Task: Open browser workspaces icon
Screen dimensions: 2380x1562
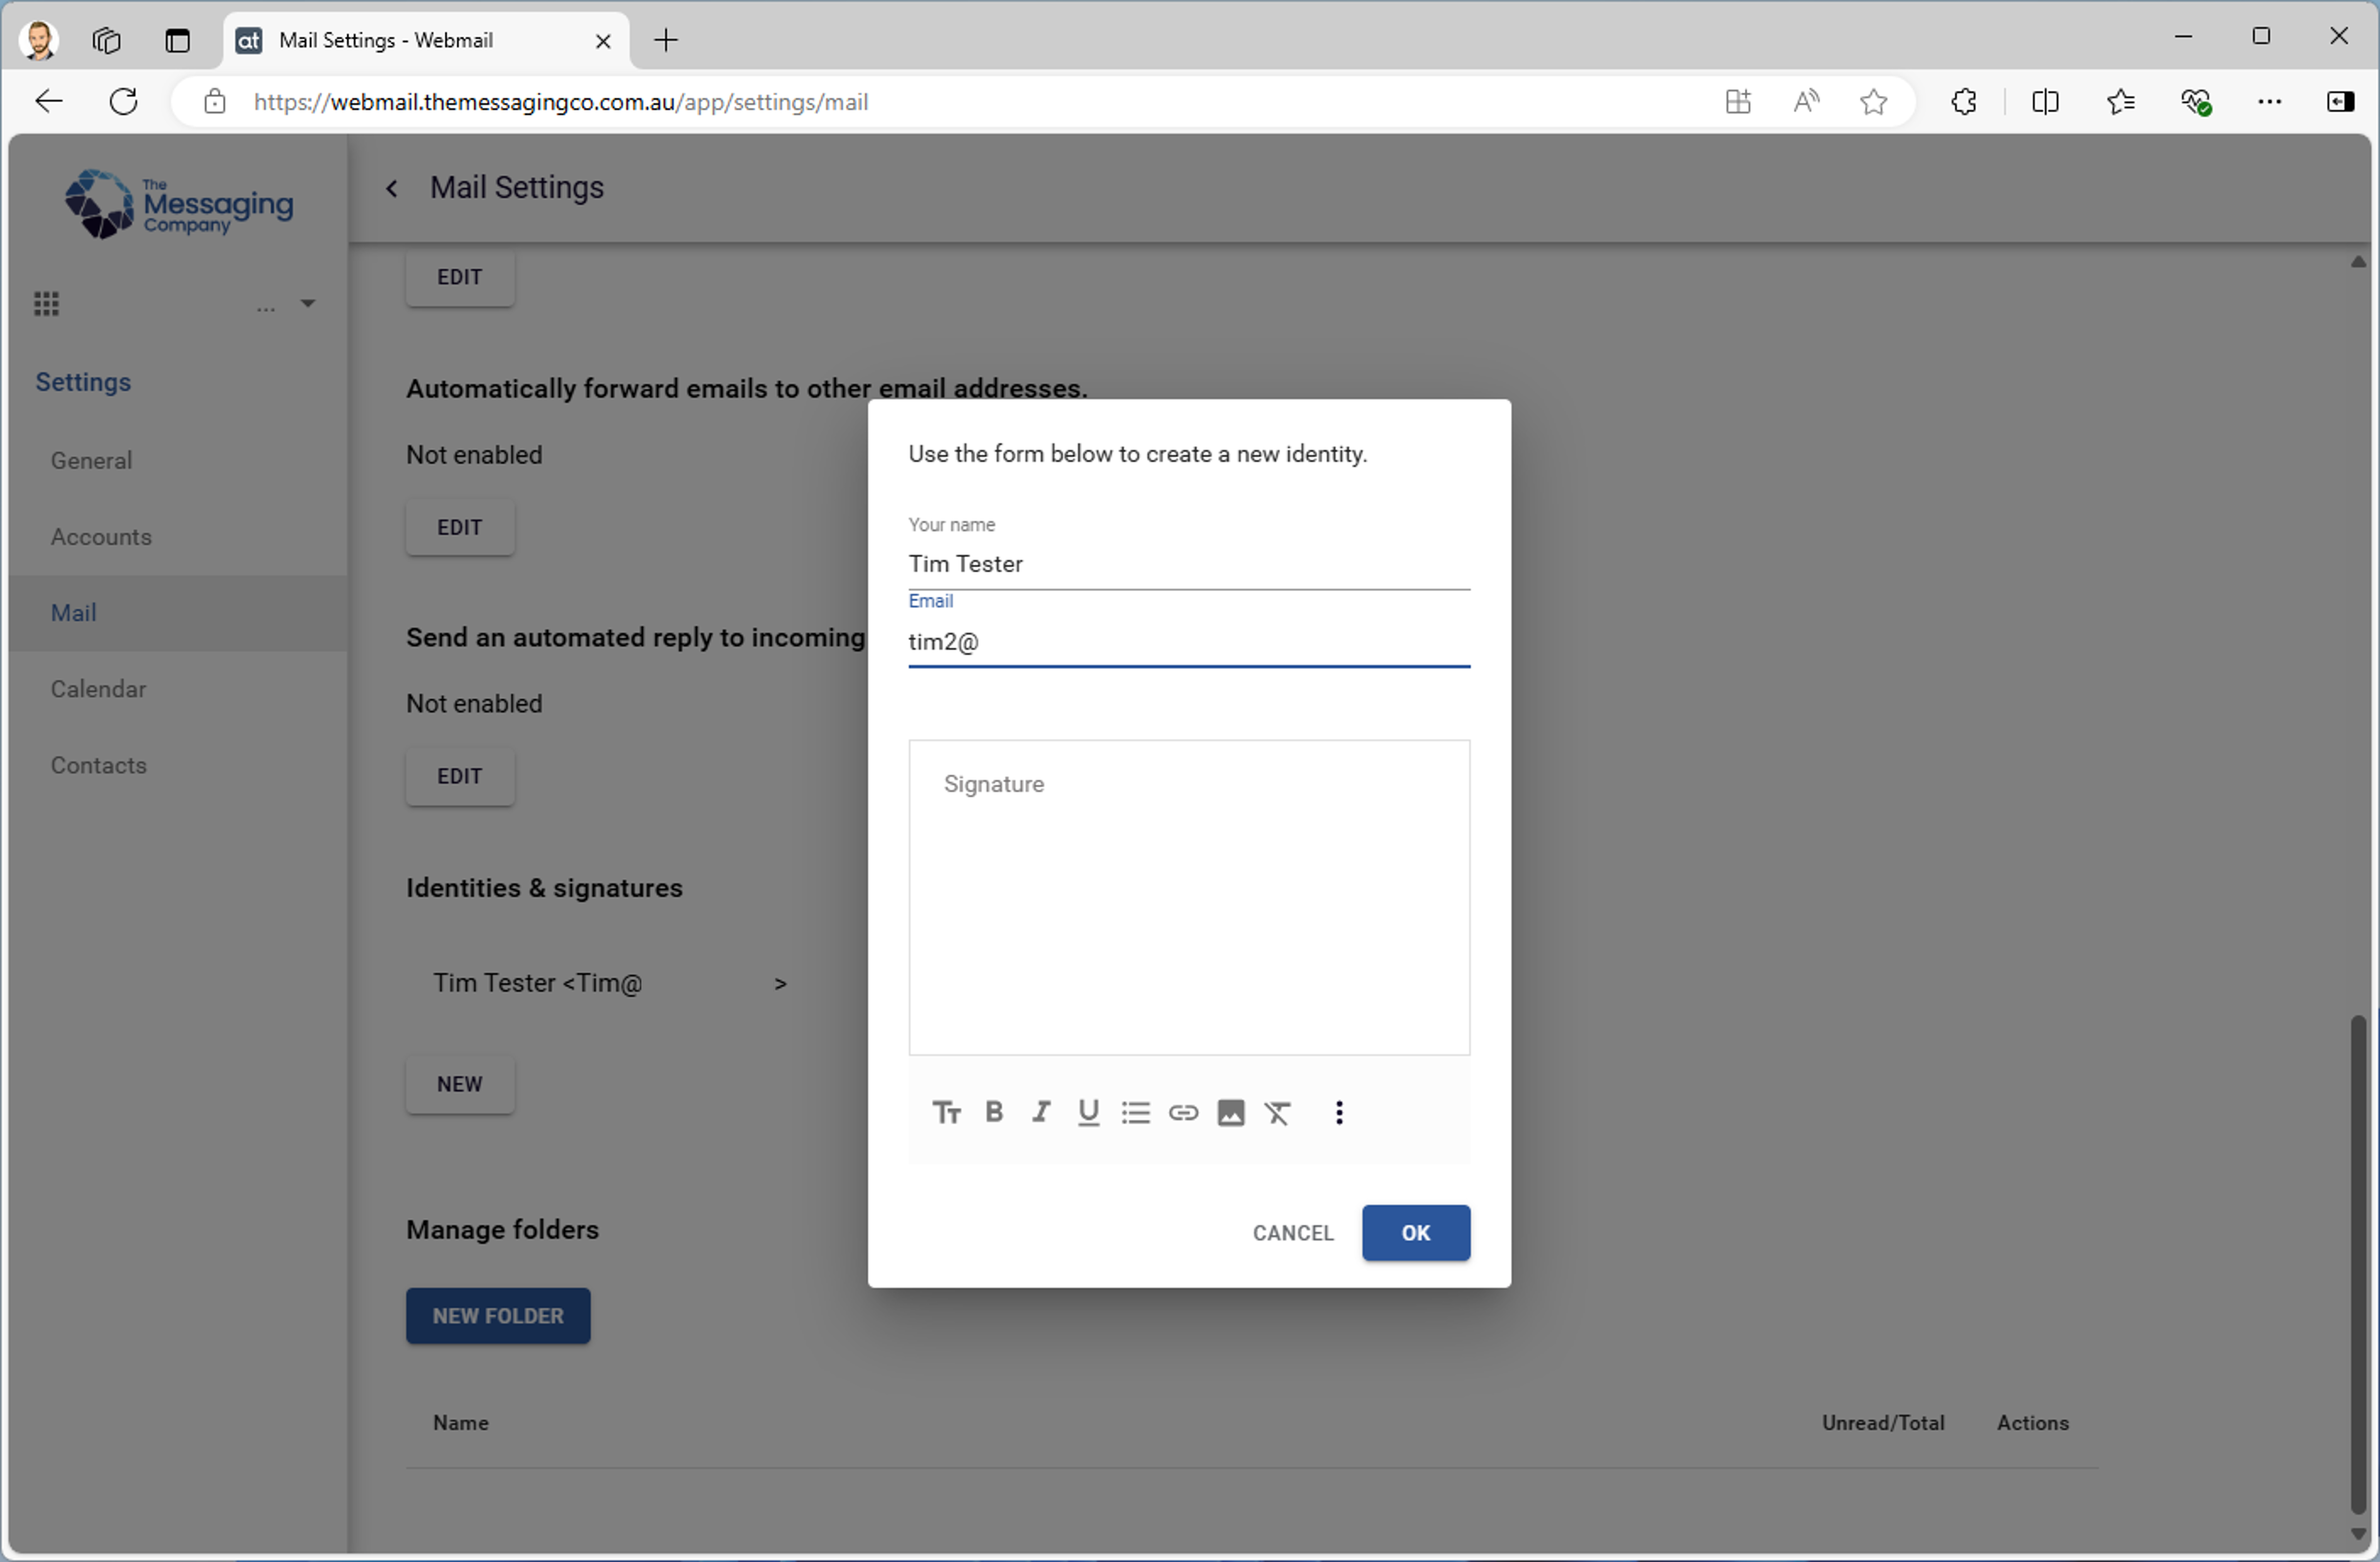Action: [x=106, y=40]
